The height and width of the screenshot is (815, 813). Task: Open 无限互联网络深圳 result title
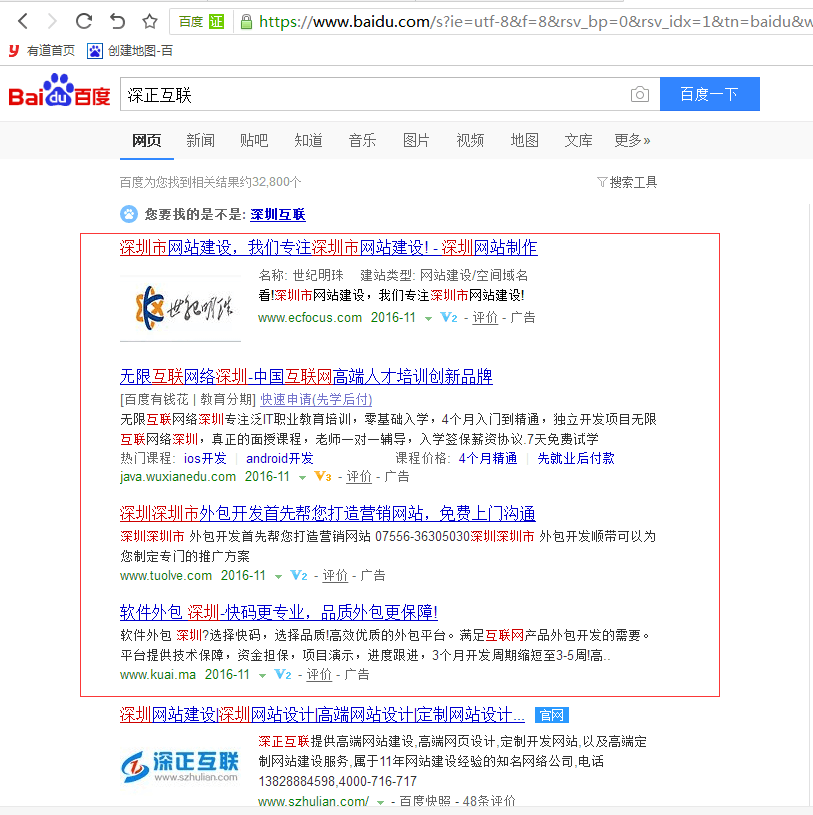(x=306, y=376)
